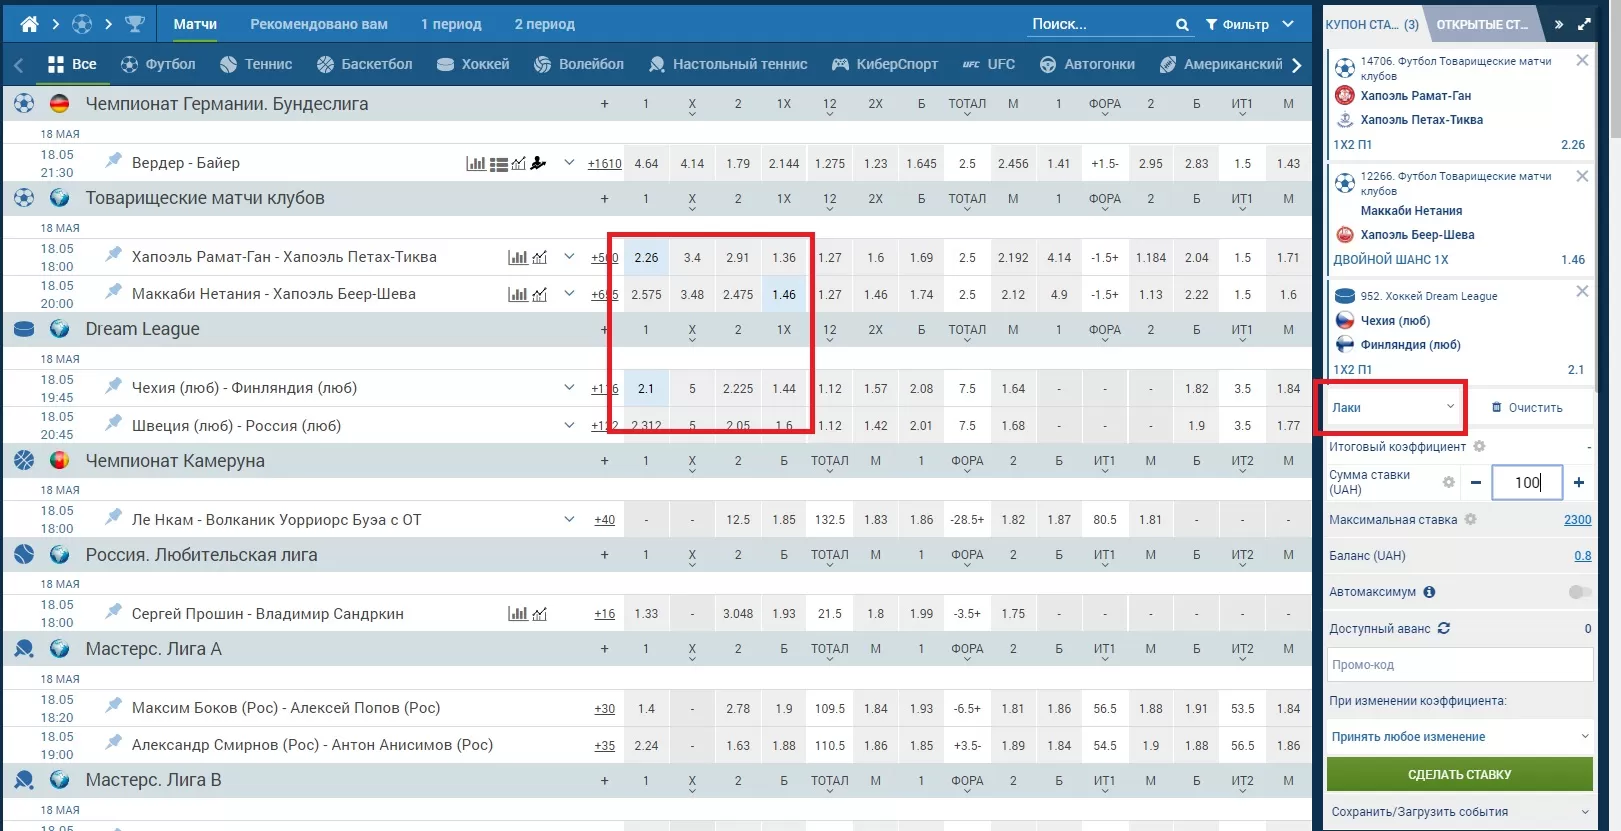Viewport: 1621px width, 831px height.
Task: Toggle 1X odds 1.46 for Маккаби Нетания
Action: coord(784,295)
